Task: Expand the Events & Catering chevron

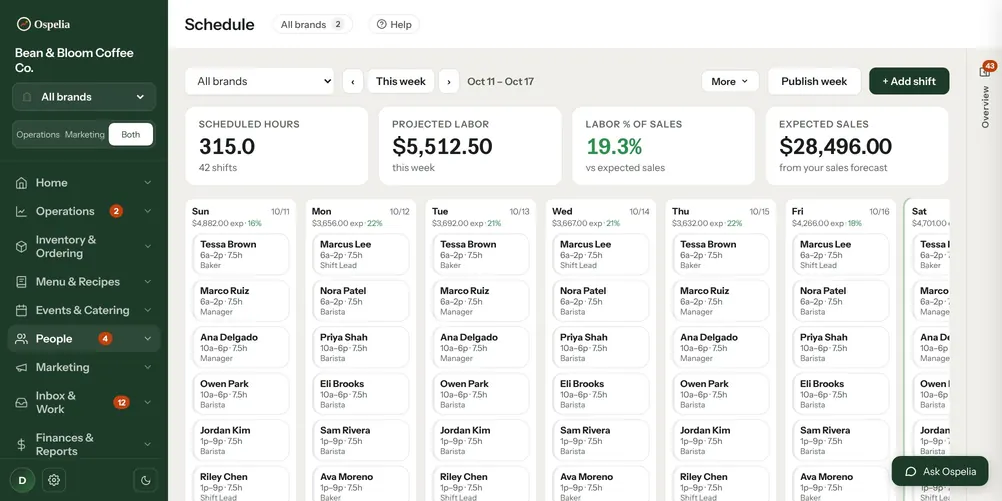Action: tap(148, 311)
